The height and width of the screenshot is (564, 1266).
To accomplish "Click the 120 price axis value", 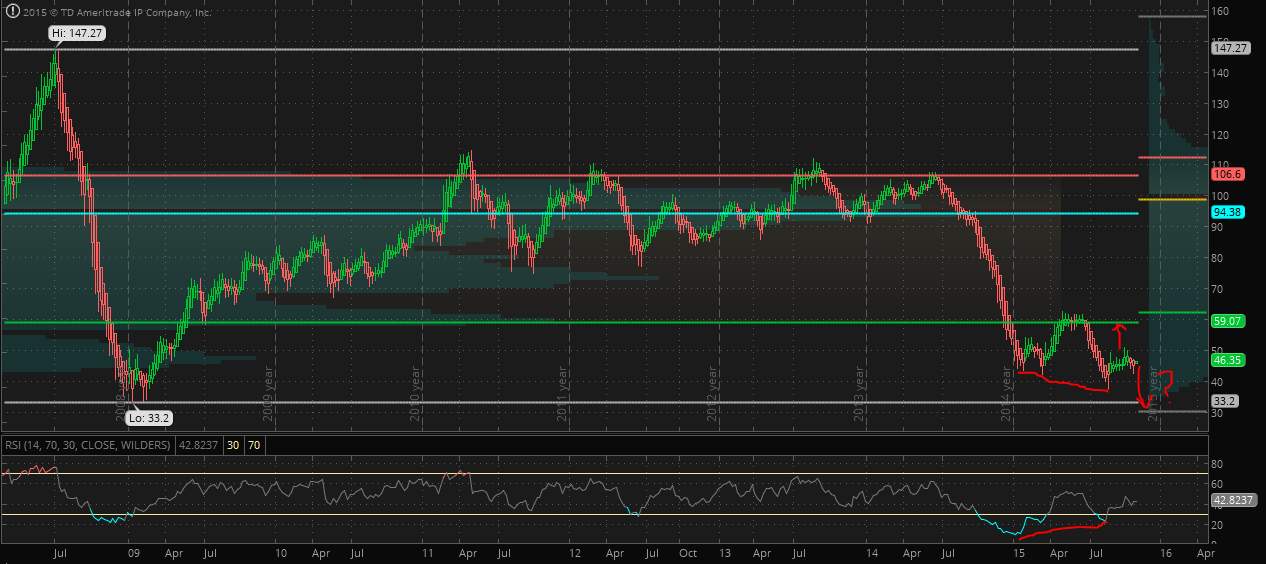I will pyautogui.click(x=1220, y=135).
